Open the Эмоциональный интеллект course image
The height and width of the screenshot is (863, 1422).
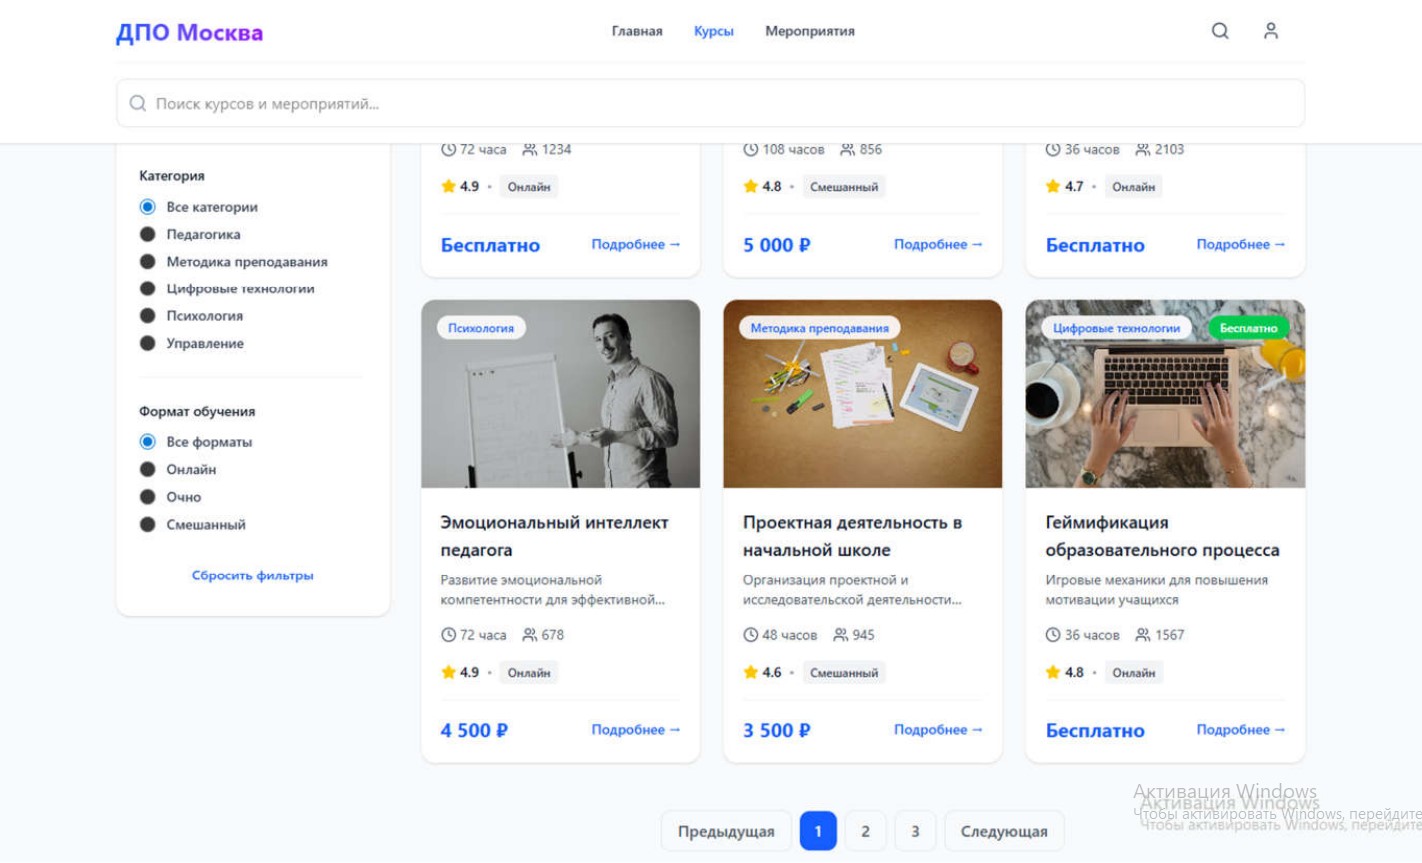pos(561,394)
